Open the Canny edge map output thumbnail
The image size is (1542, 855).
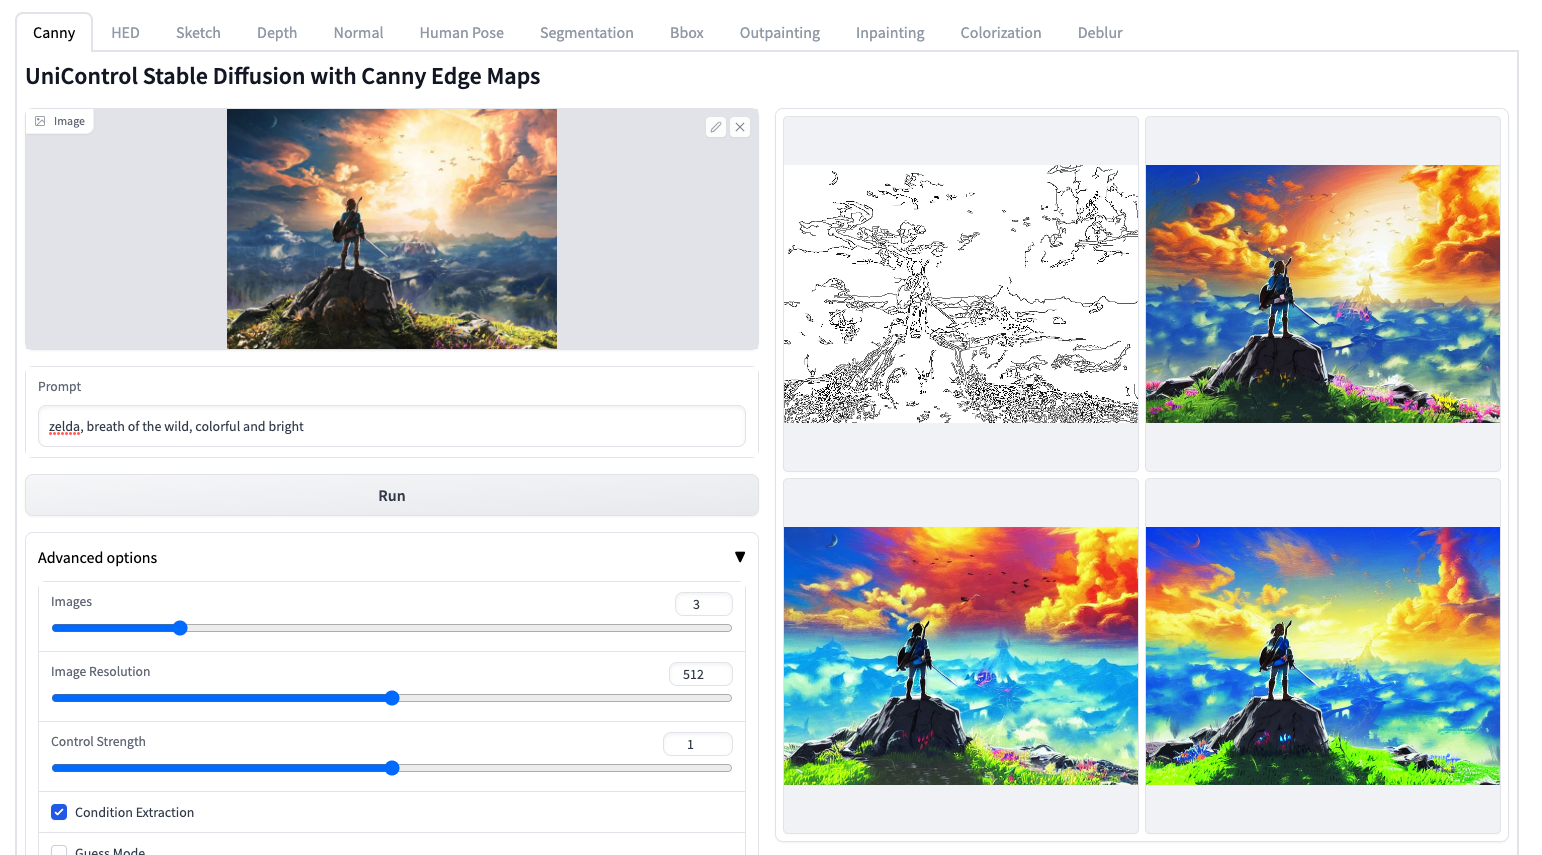[x=960, y=294]
